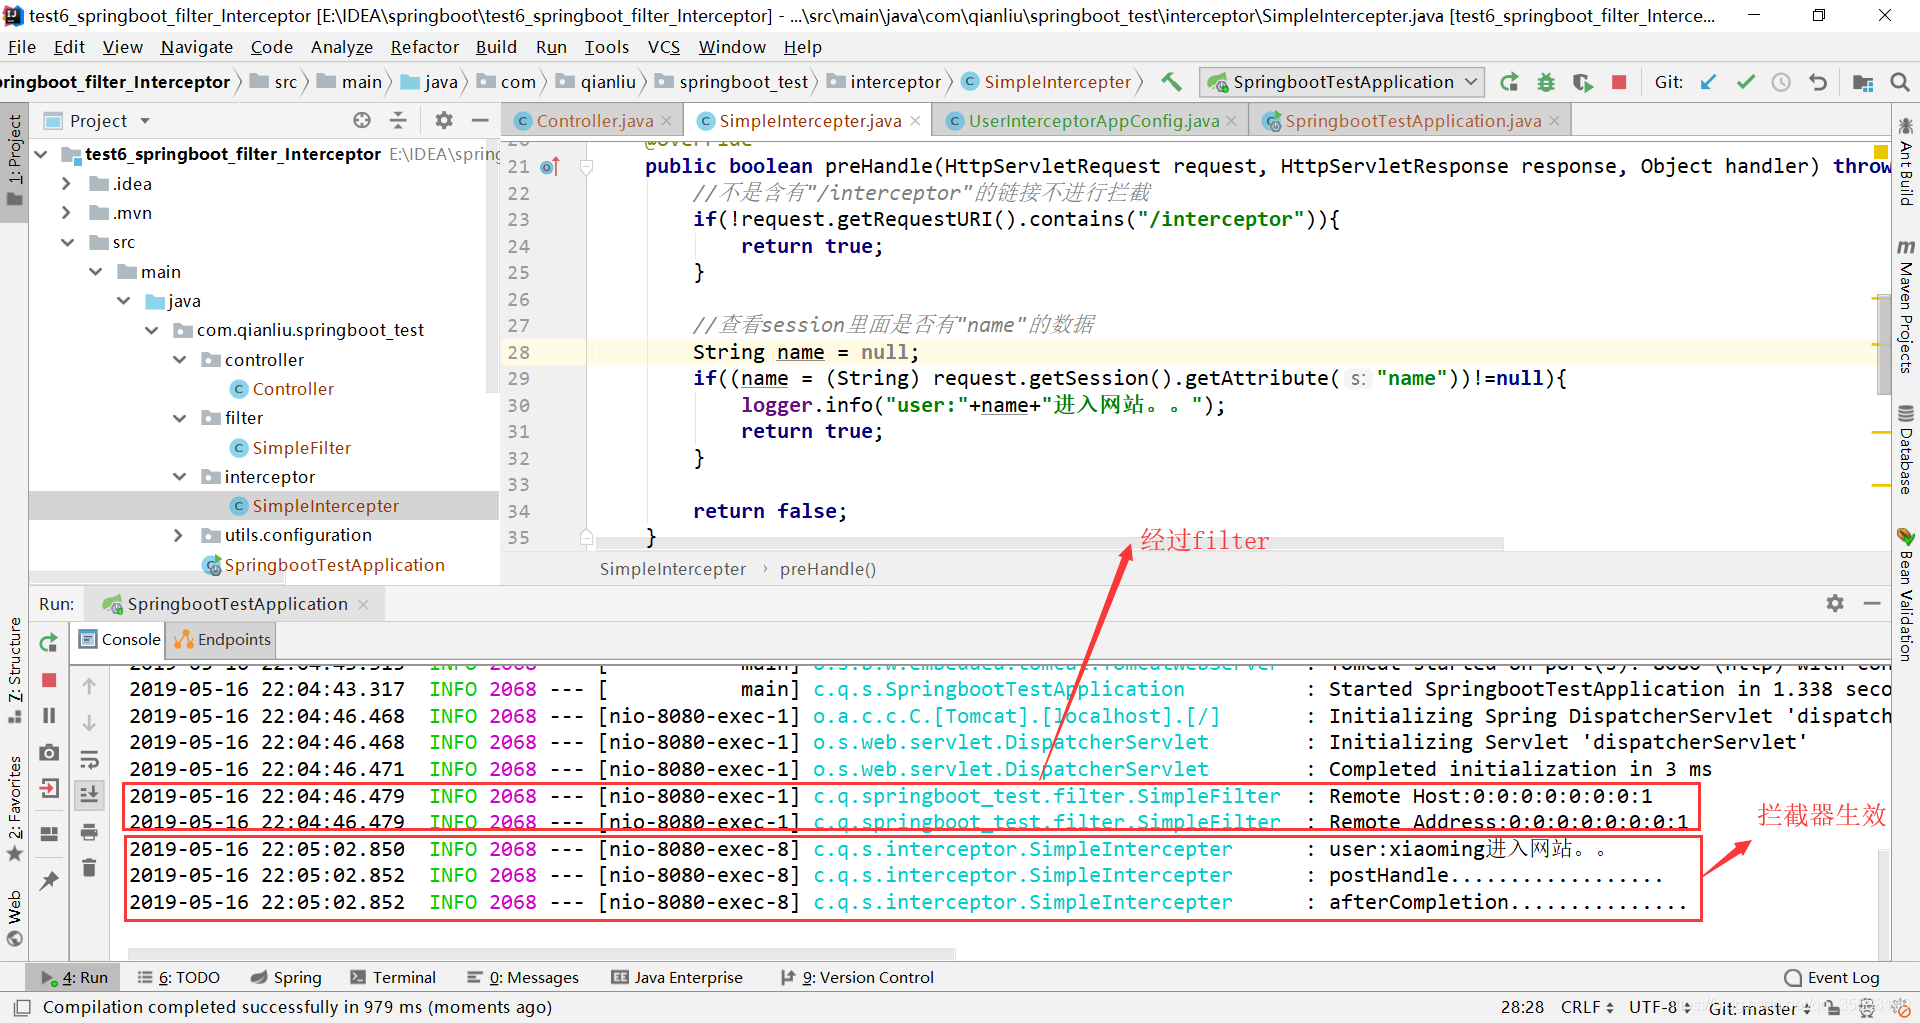The height and width of the screenshot is (1023, 1920).
Task: Minimize the Run tool window
Action: click(1872, 603)
